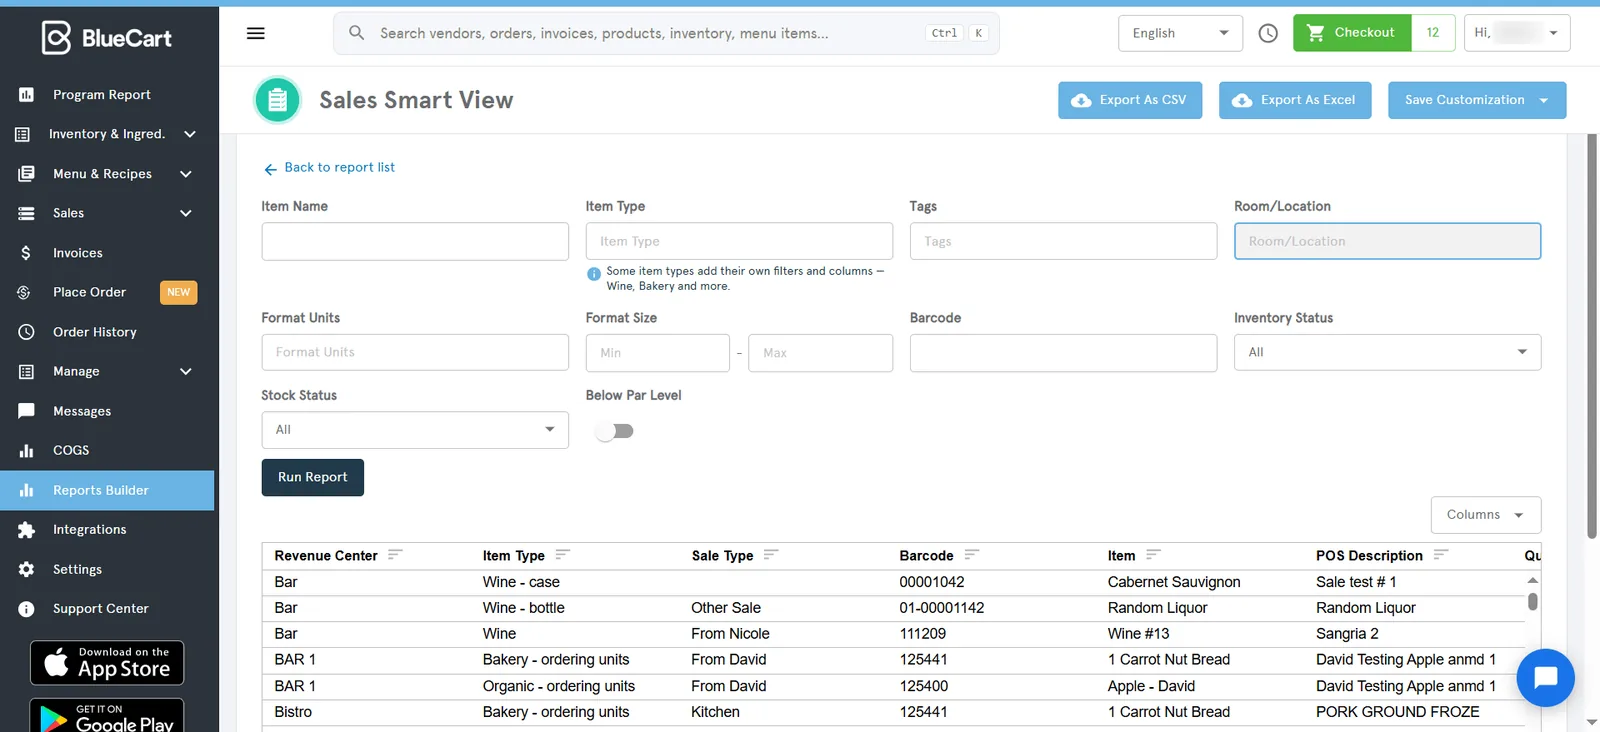This screenshot has height=732, width=1600.
Task: Click the Program Report sidebar icon
Action: 27,95
